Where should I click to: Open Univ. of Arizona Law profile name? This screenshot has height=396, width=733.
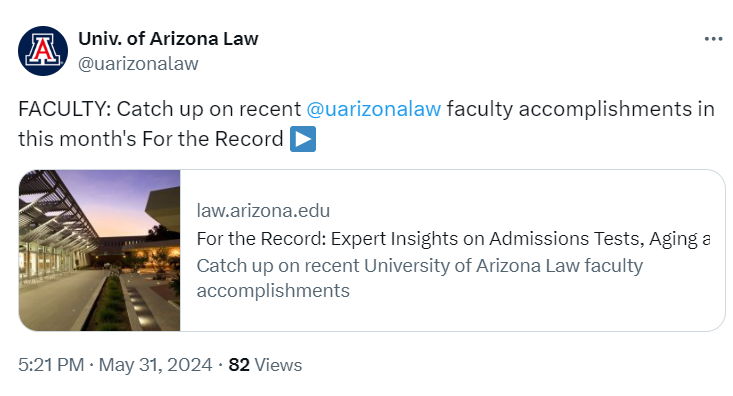(168, 39)
